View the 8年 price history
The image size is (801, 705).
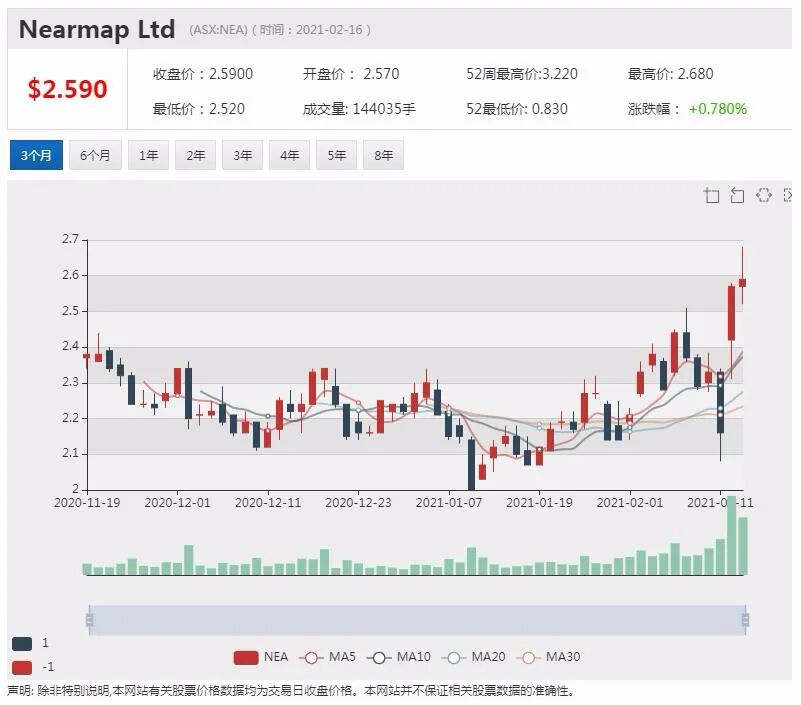pyautogui.click(x=383, y=155)
